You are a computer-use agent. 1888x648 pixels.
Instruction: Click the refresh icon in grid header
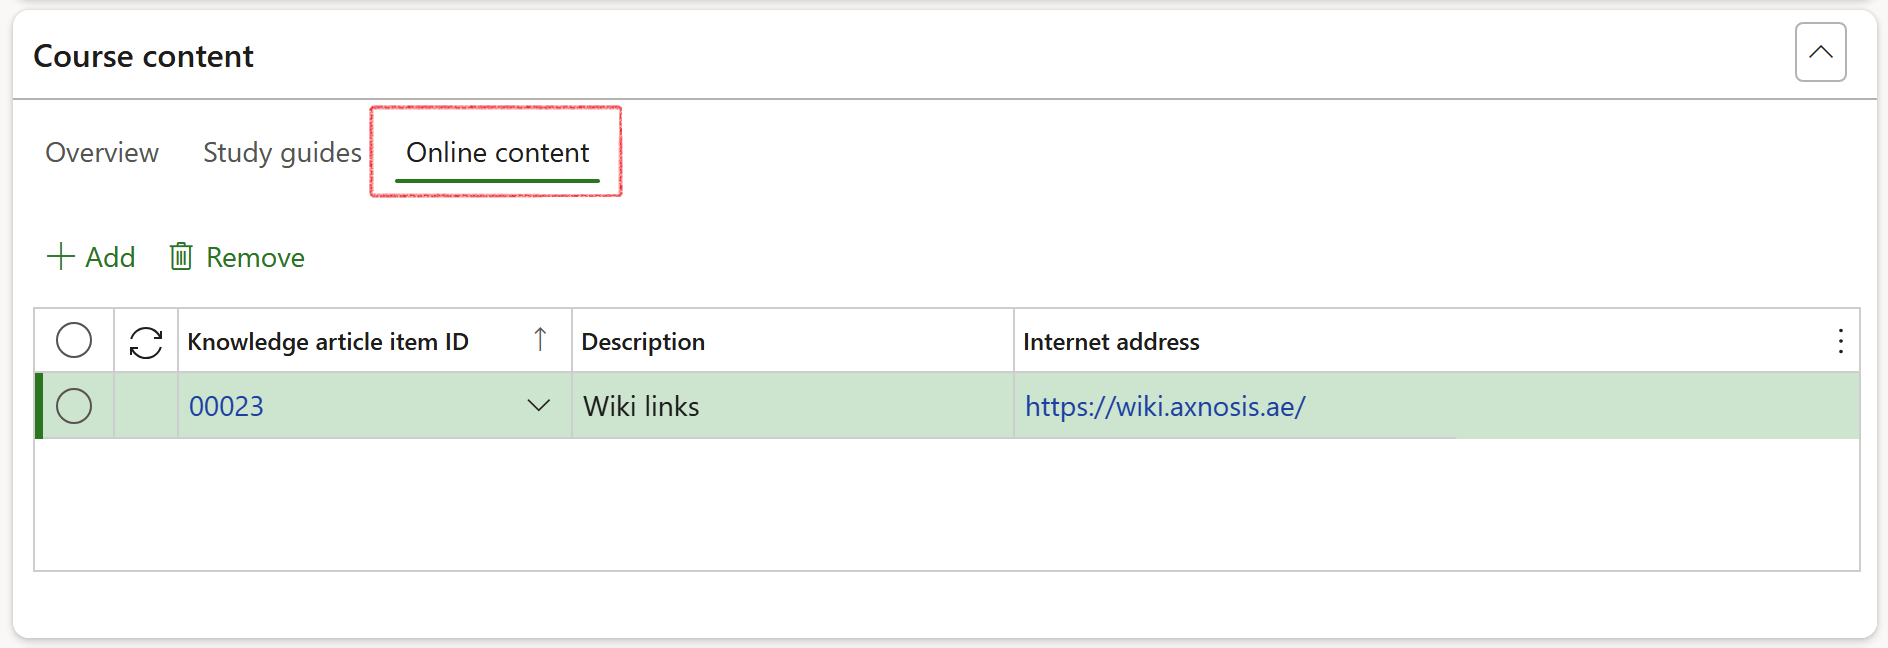146,342
